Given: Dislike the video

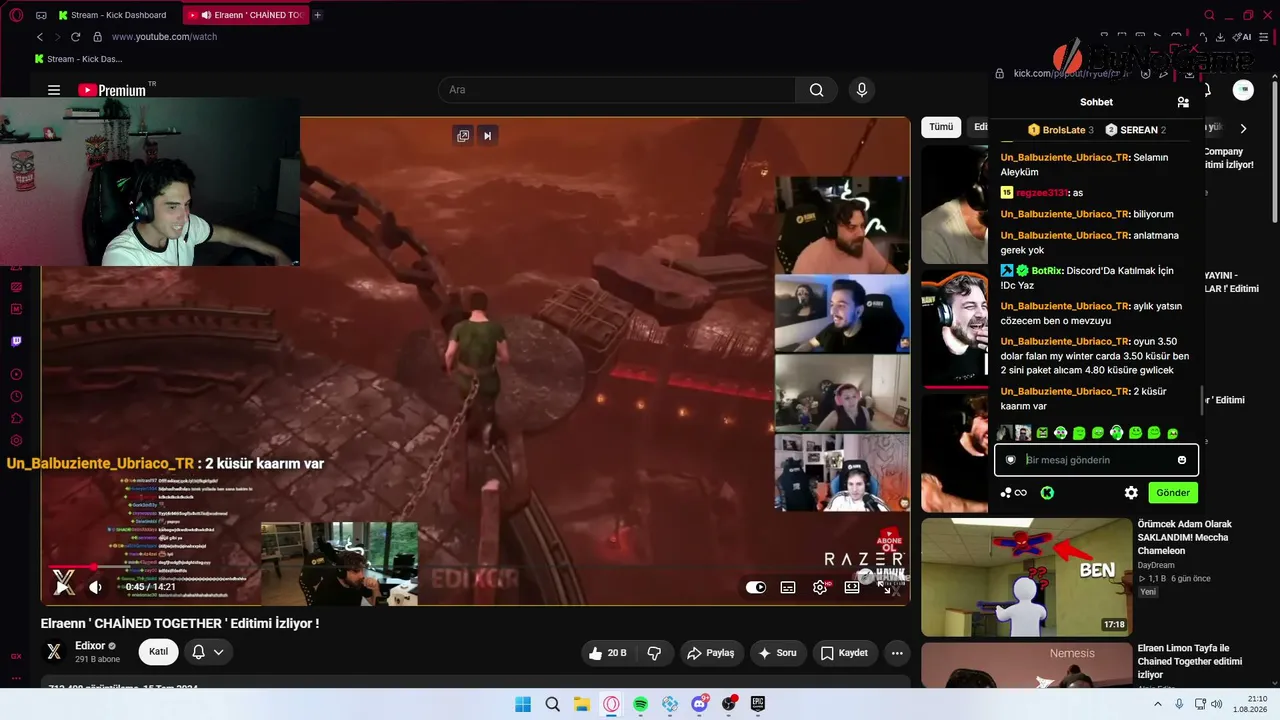Looking at the screenshot, I should pyautogui.click(x=654, y=653).
